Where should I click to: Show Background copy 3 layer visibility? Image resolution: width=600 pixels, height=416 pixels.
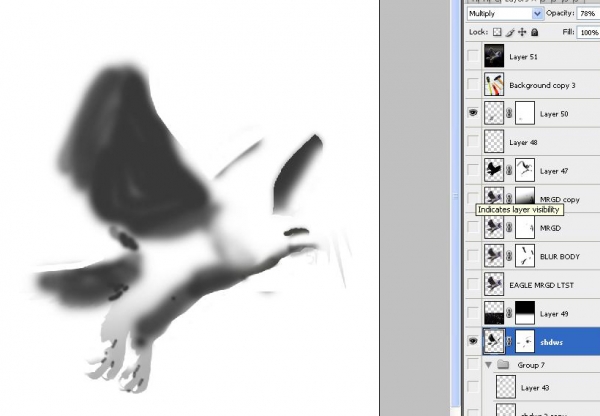(473, 85)
